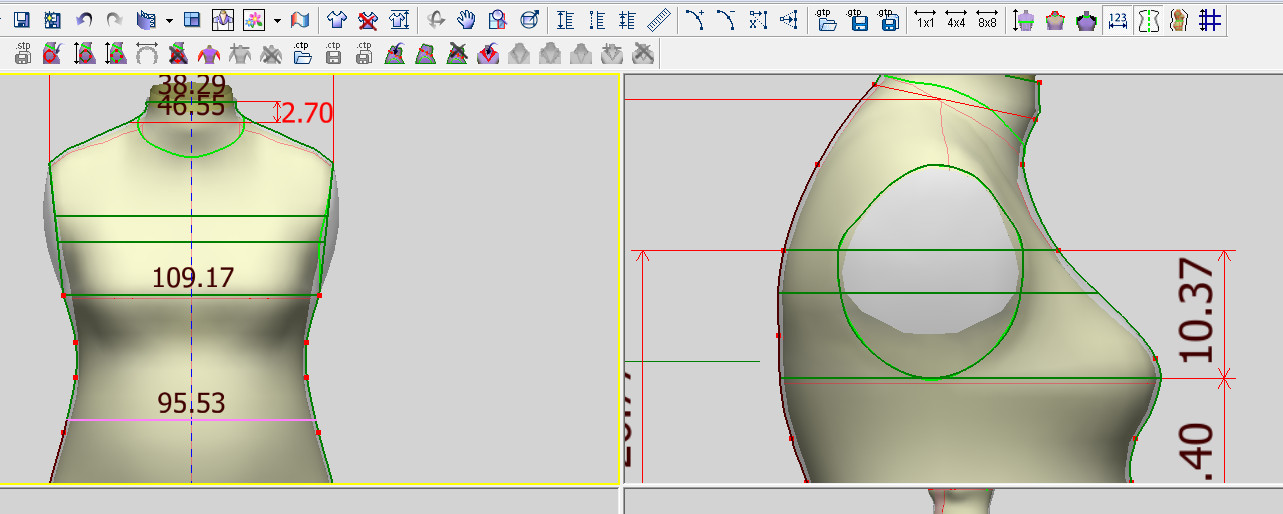Click the diagonal ruler measure tool

[657, 20]
